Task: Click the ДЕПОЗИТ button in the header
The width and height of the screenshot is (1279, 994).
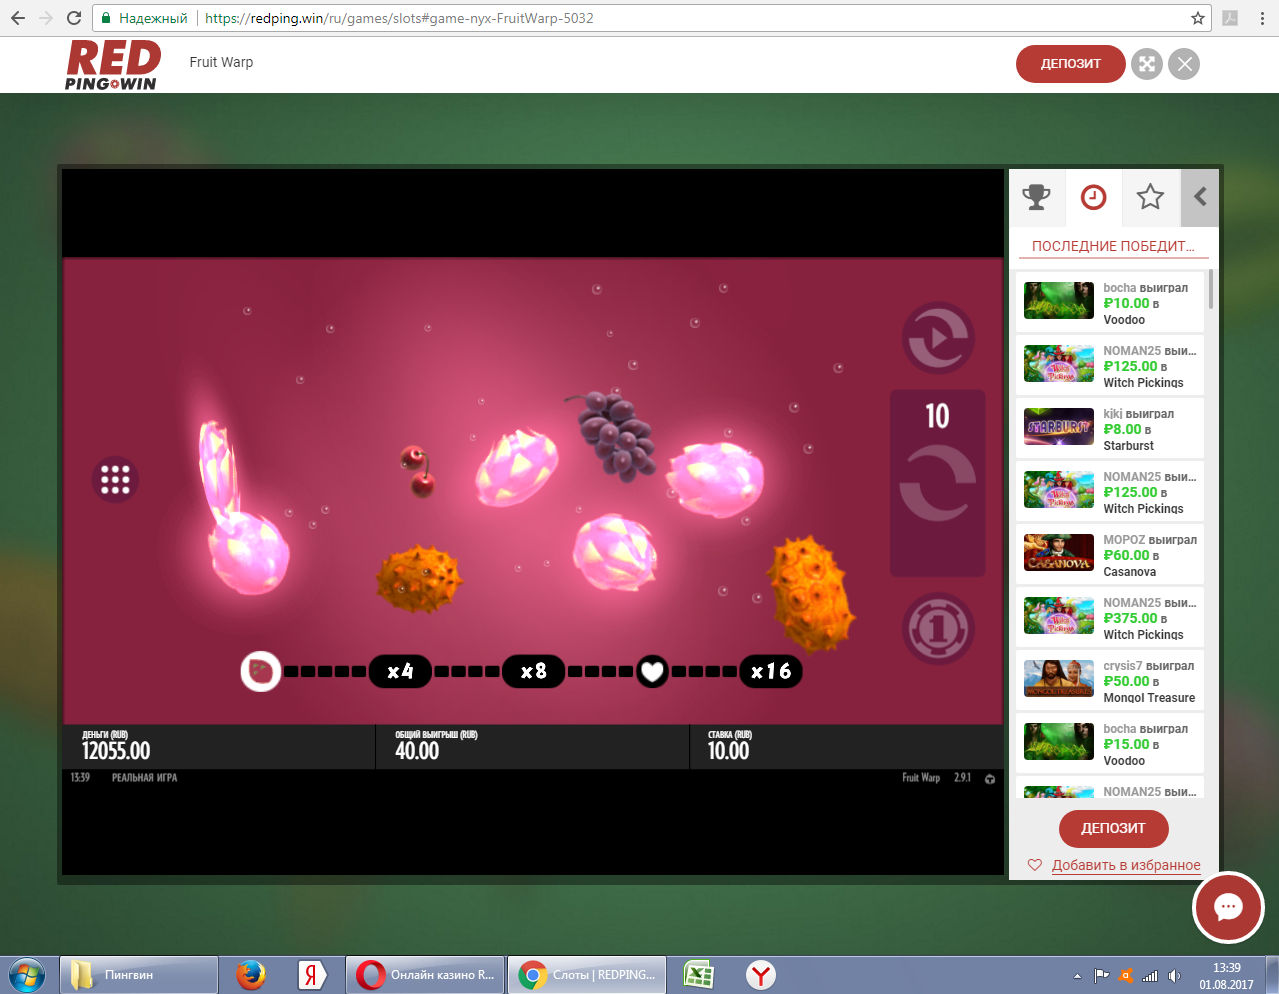Action: [1071, 64]
